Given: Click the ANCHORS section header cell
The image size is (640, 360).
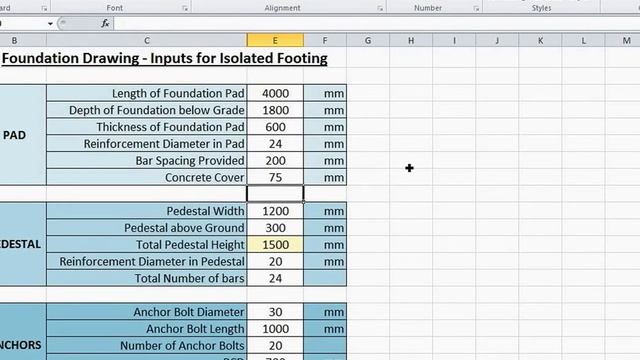Looking at the screenshot, I should [x=23, y=332].
